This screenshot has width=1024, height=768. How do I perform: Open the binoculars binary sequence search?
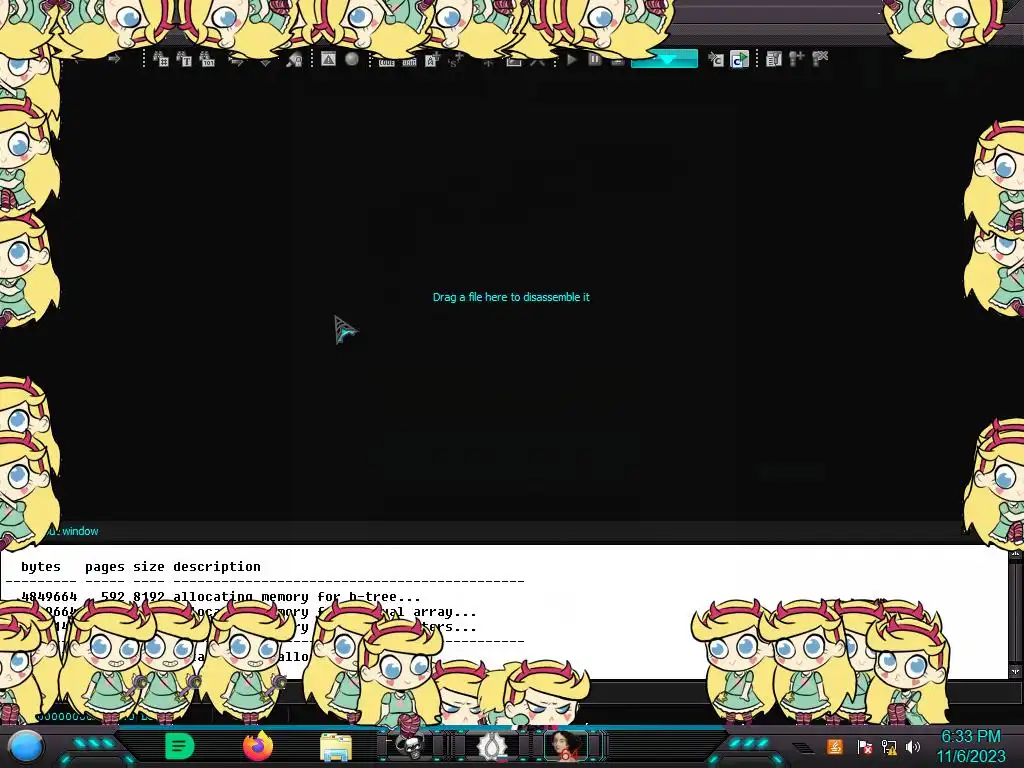207,59
